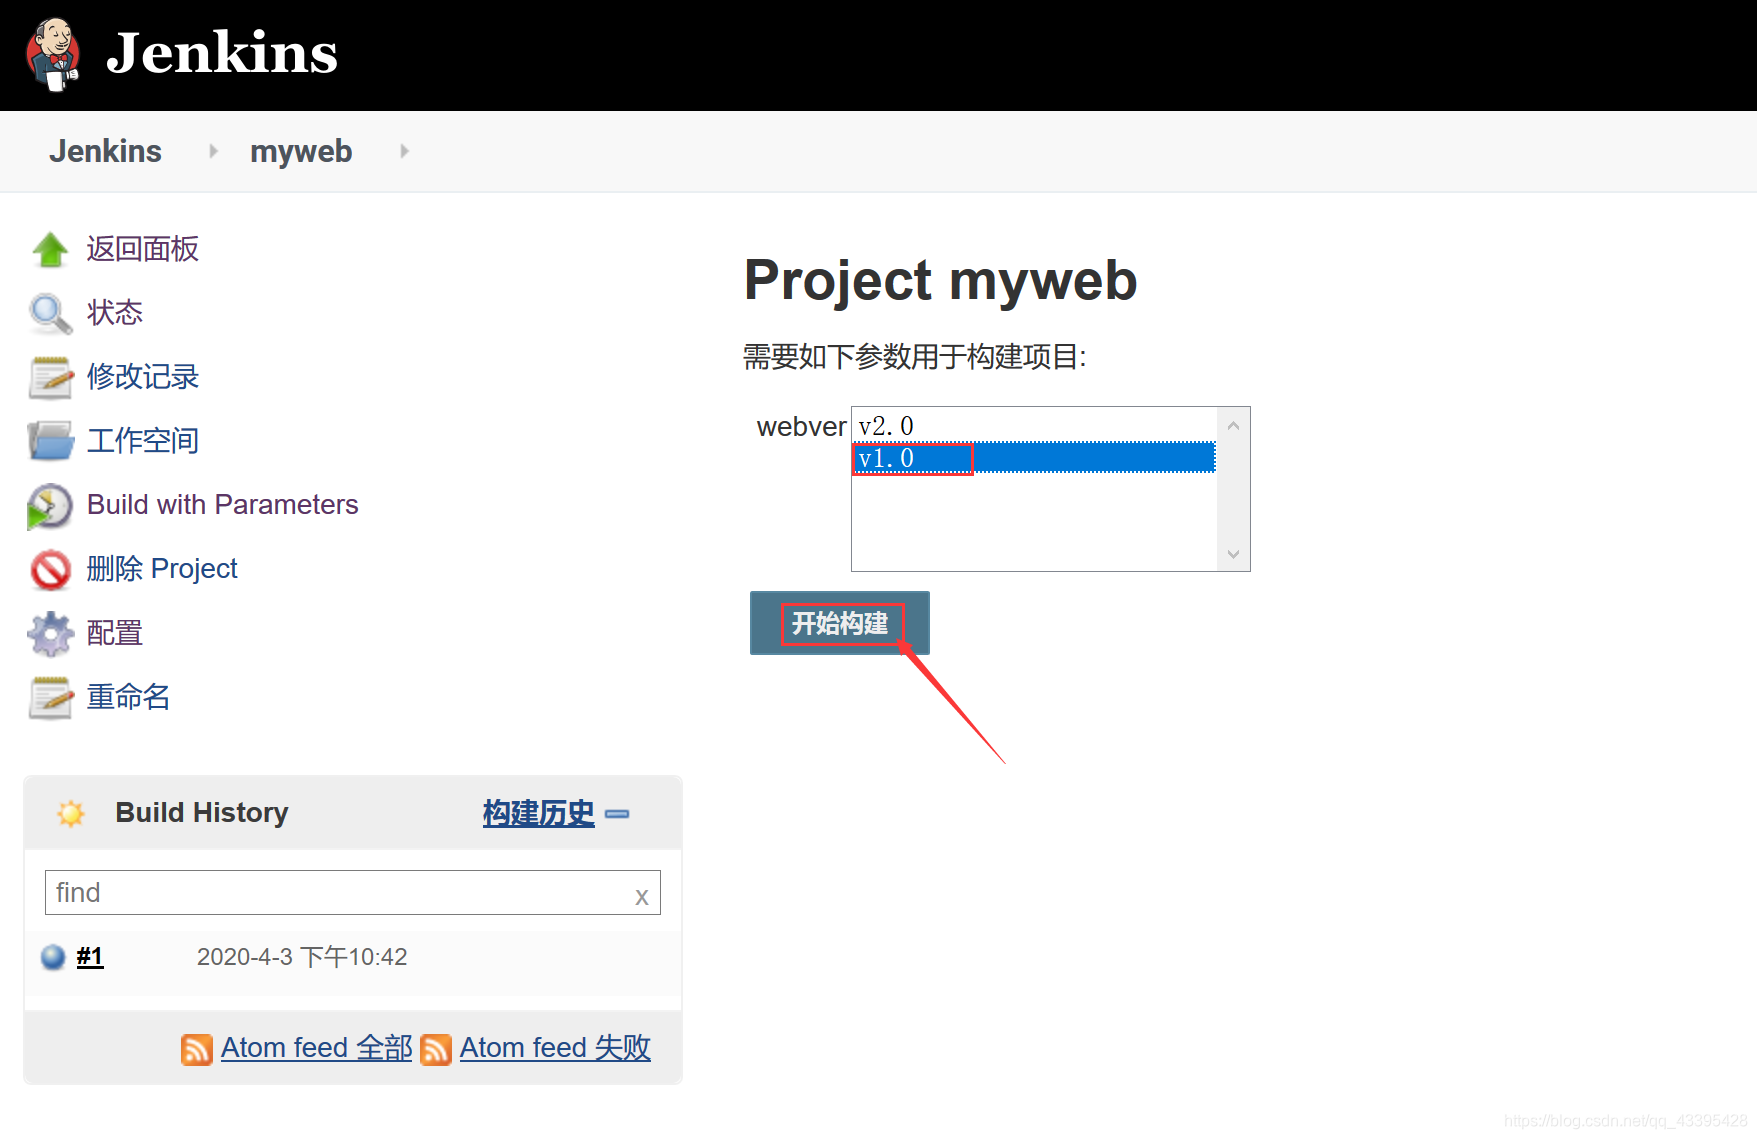The width and height of the screenshot is (1757, 1139).
Task: Open the myweb breadcrumb dropdown arrow
Action: 404,151
